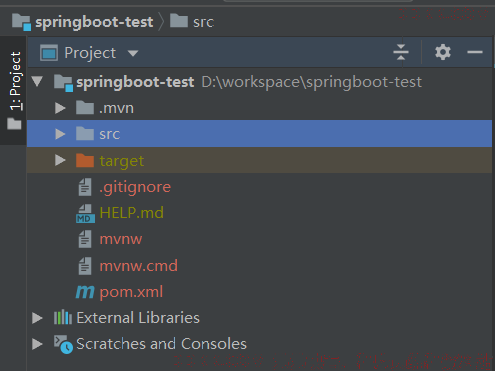
Task: Click the MD icon next to HELP.md
Action: point(85,213)
